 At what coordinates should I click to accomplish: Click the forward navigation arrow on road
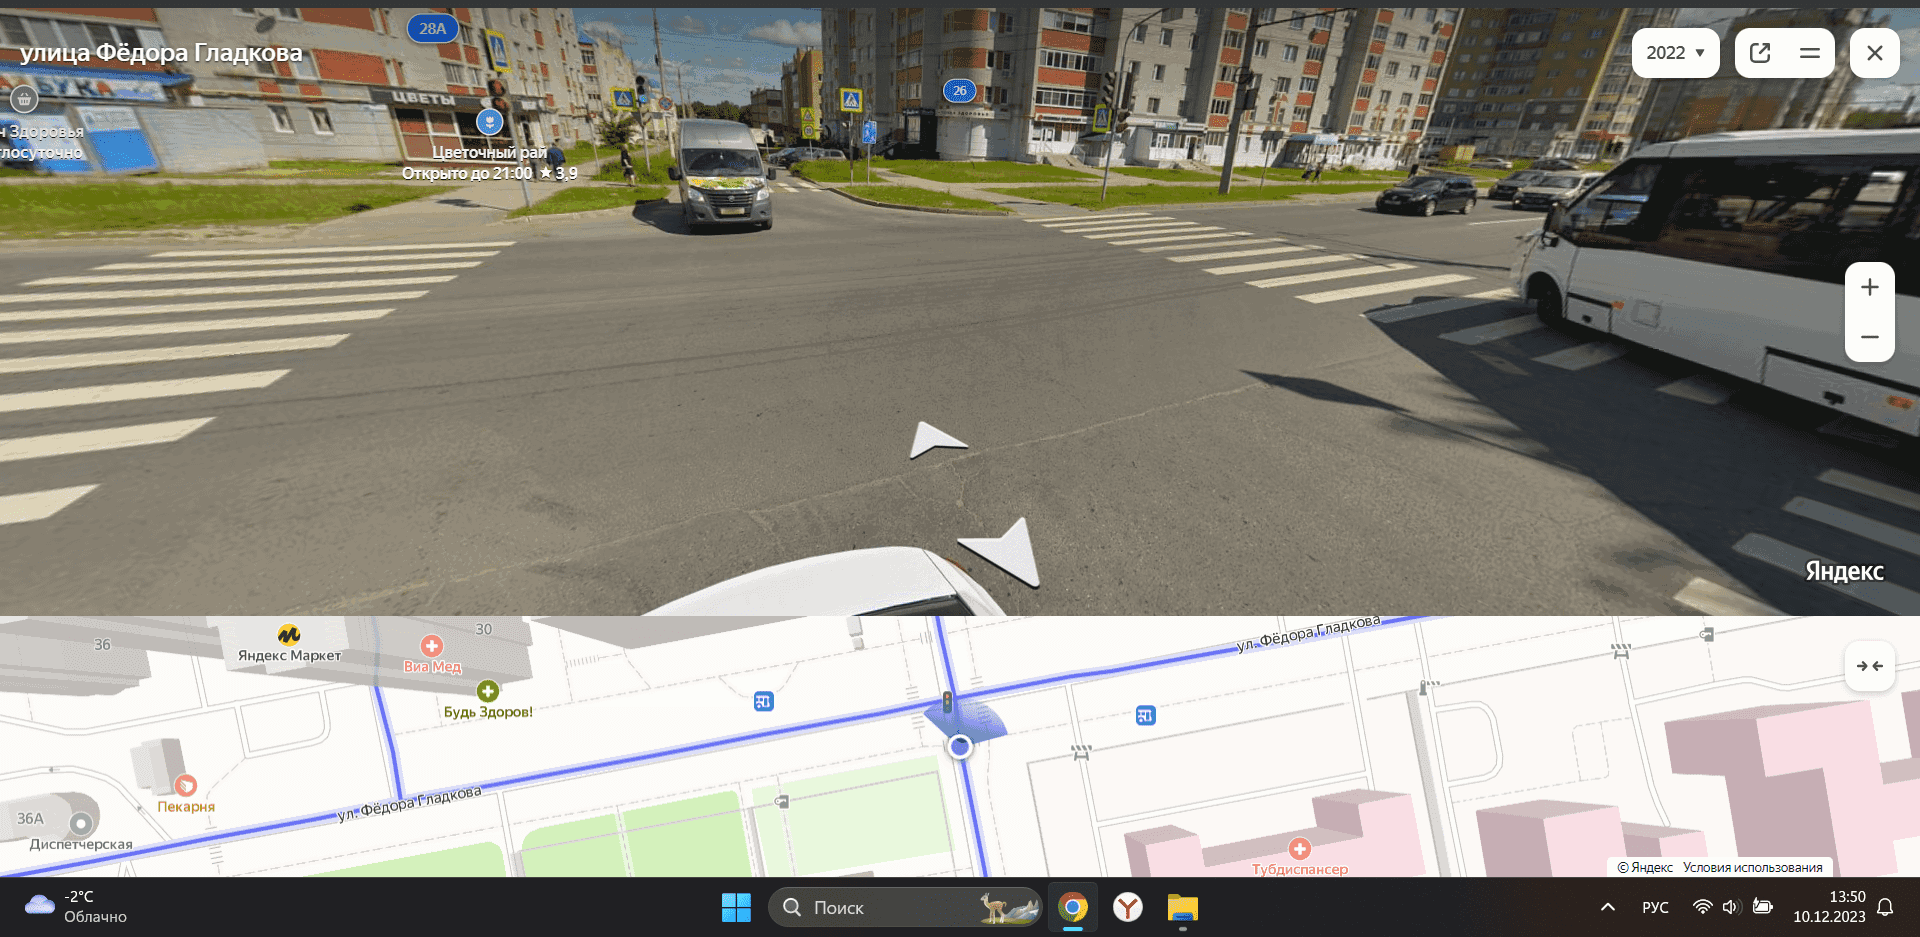935,440
